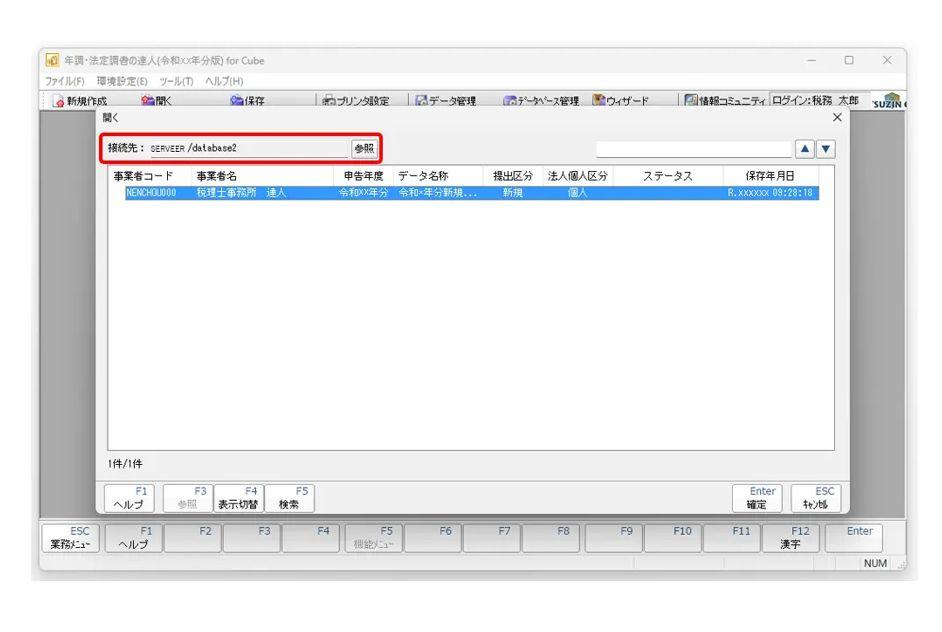The height and width of the screenshot is (632, 942).
Task: Click the save timestamp 09:28:18 cell
Action: pyautogui.click(x=770, y=193)
